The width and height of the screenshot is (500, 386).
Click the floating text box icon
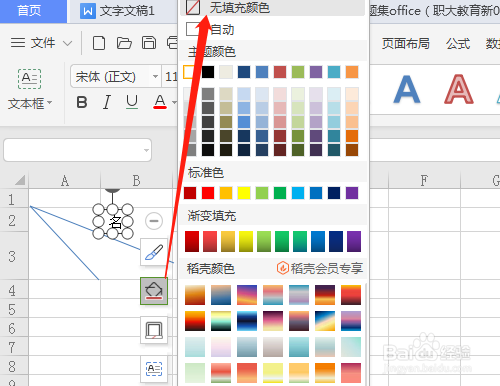point(154,369)
